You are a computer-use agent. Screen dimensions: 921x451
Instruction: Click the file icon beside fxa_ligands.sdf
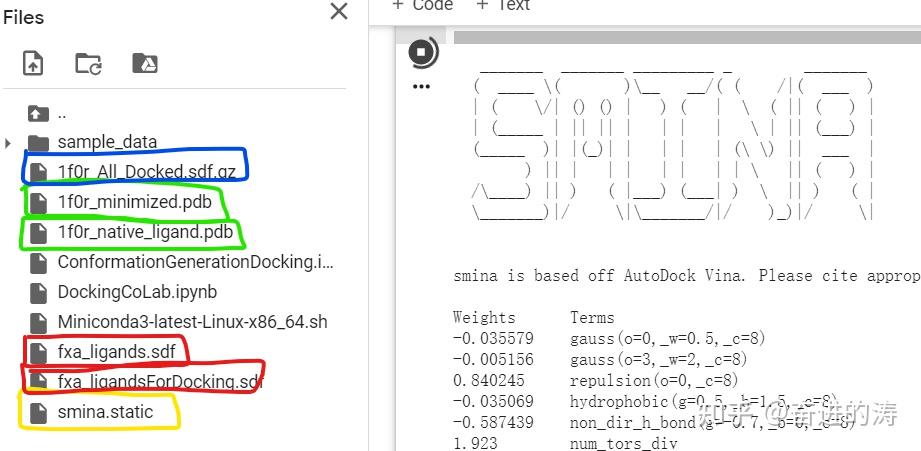(x=38, y=352)
